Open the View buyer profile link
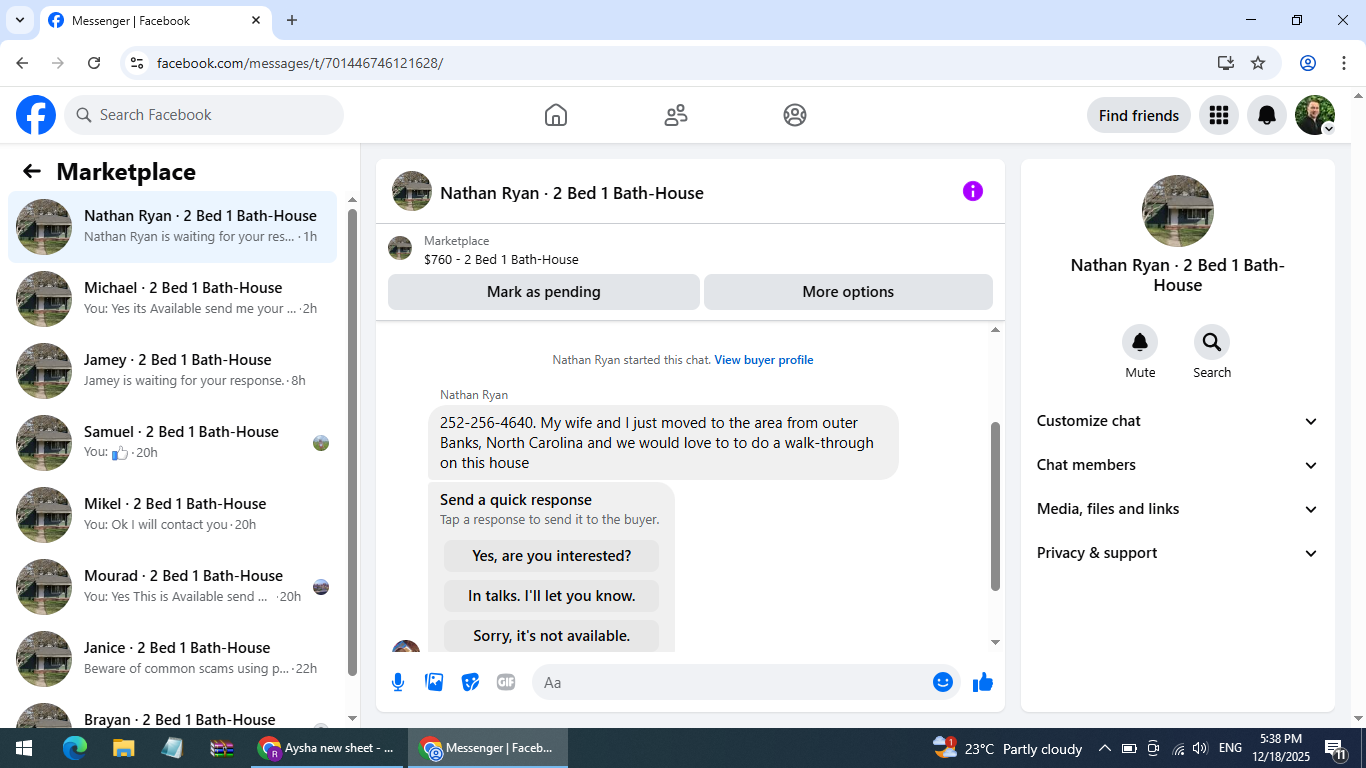This screenshot has width=1366, height=768. (x=764, y=360)
